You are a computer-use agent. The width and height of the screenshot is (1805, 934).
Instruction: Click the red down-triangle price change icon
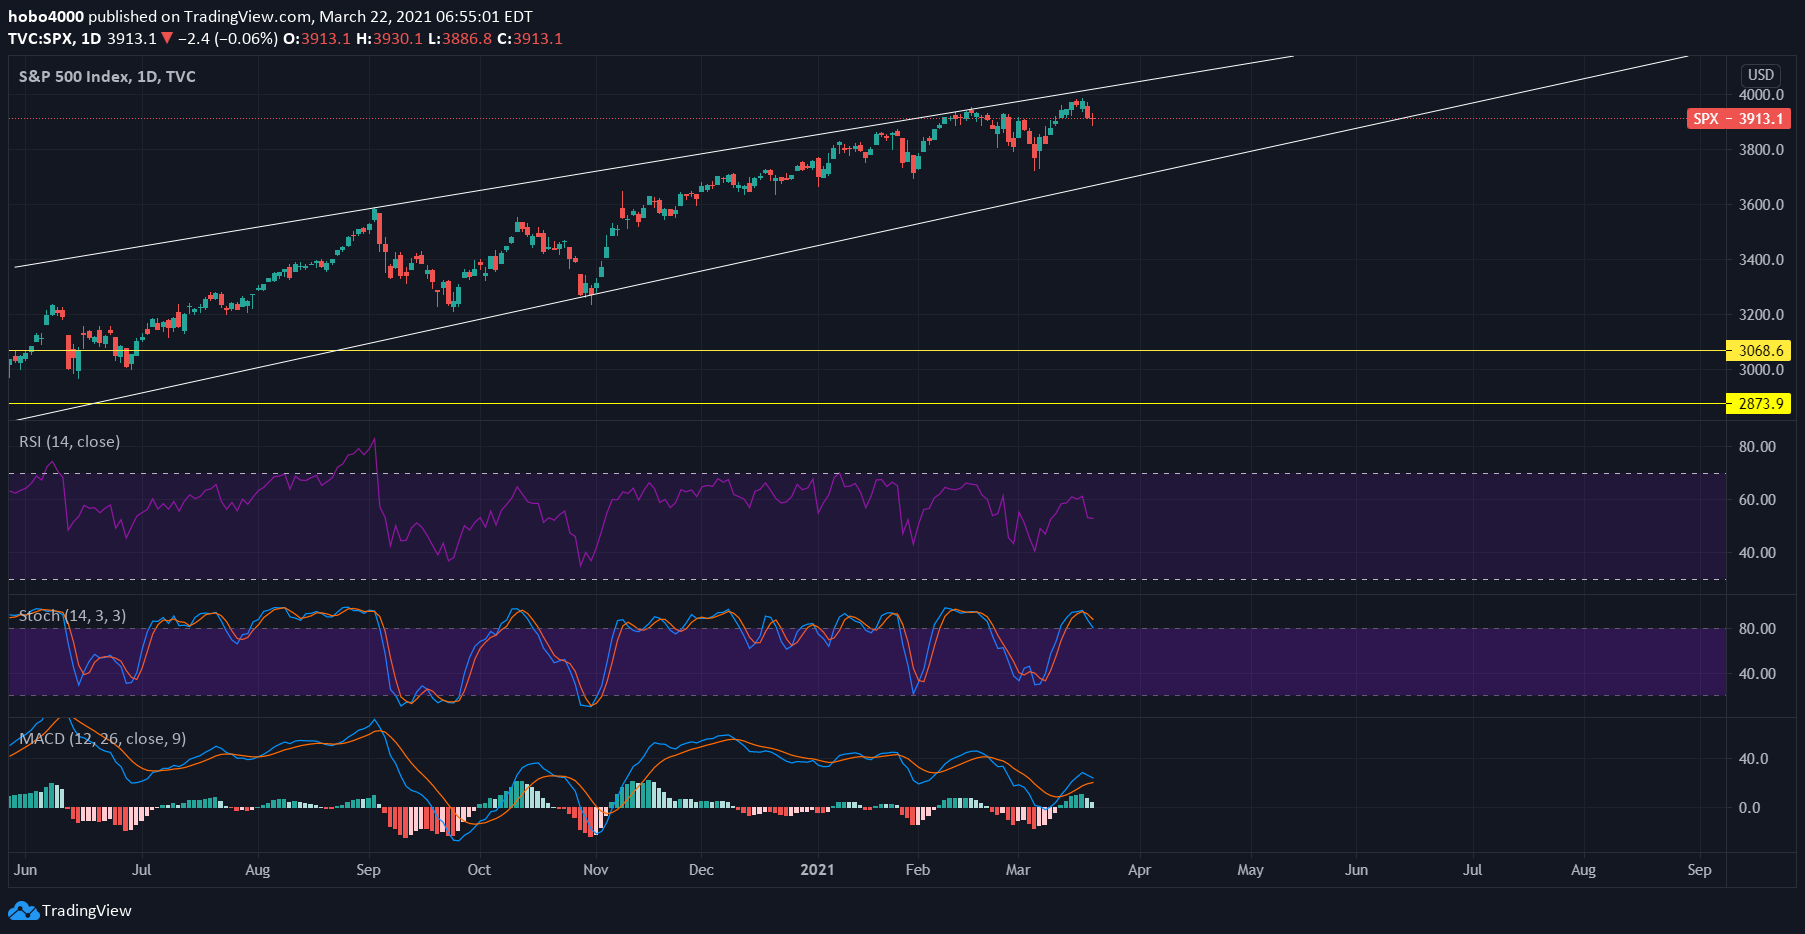(x=167, y=38)
